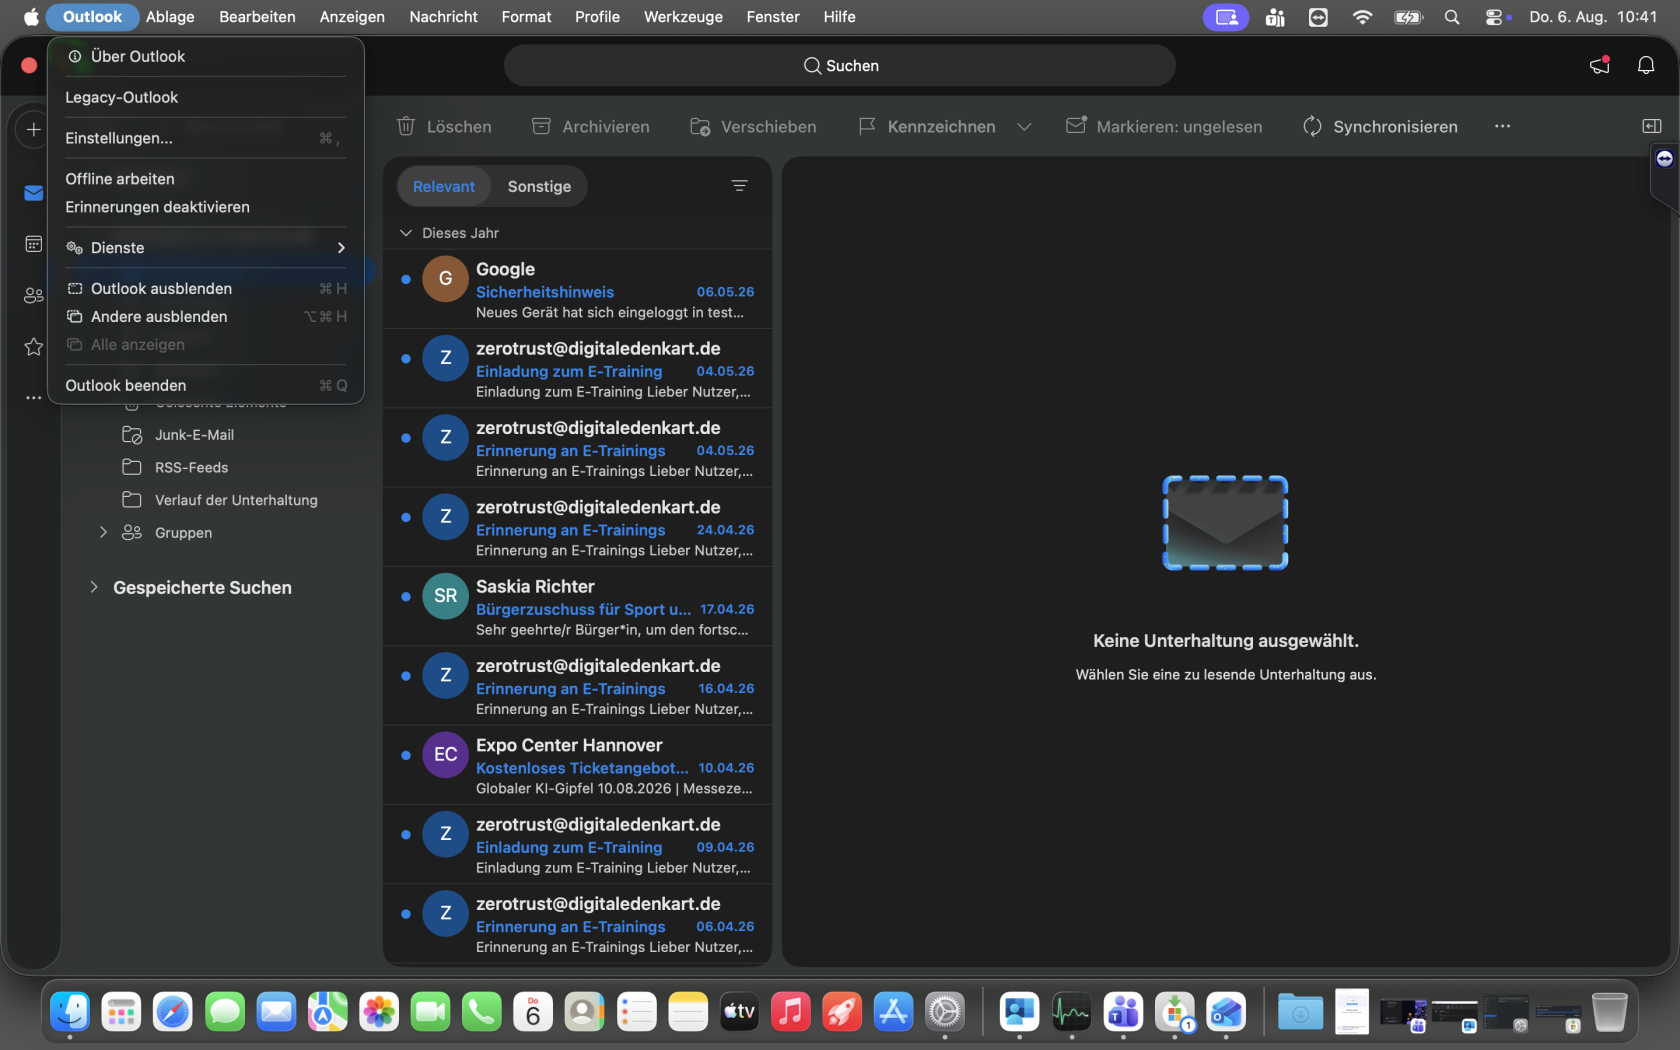
Task: Open Einladung zum E-Training email from 09.04.26
Action: (x=577, y=845)
